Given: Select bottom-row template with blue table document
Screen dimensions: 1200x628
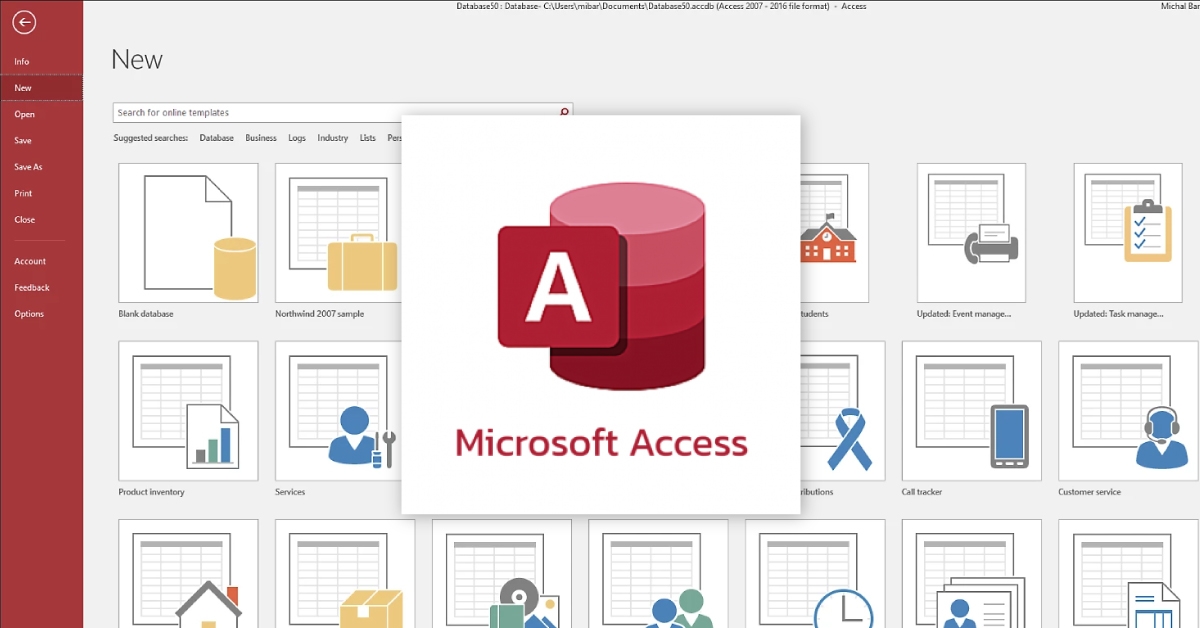Looking at the screenshot, I should tap(1128, 573).
